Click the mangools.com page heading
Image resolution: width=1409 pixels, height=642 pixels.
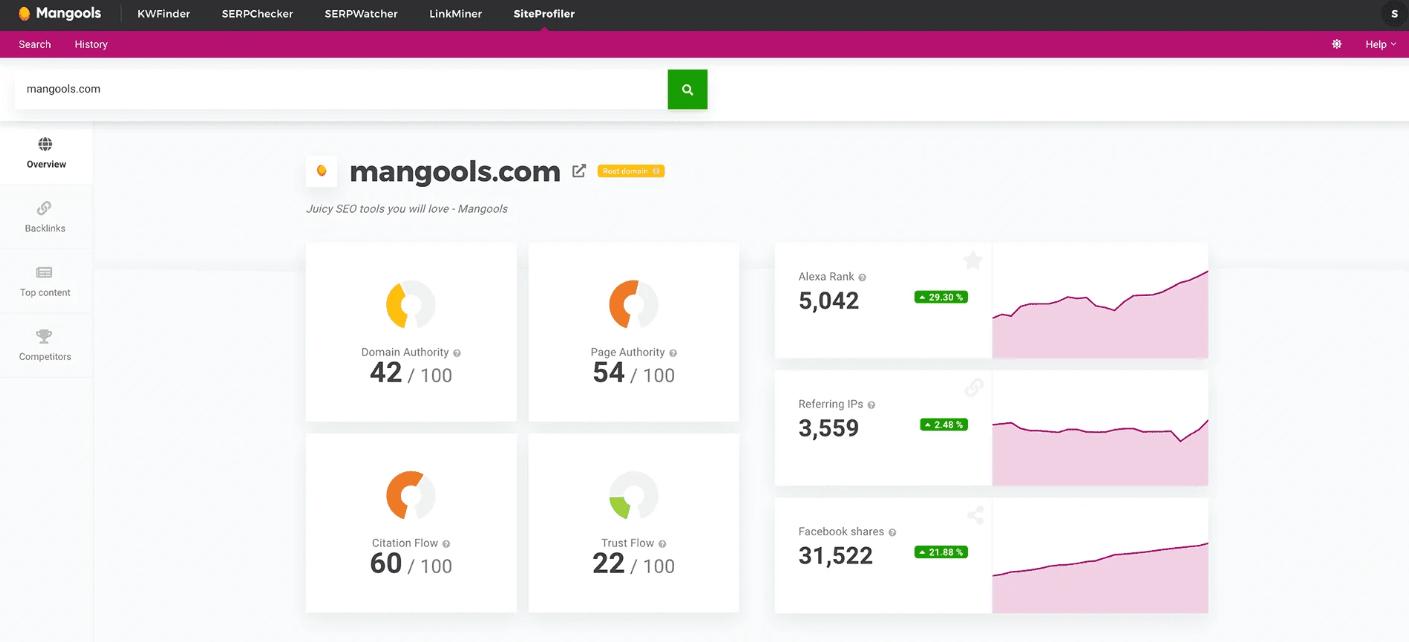(x=455, y=171)
